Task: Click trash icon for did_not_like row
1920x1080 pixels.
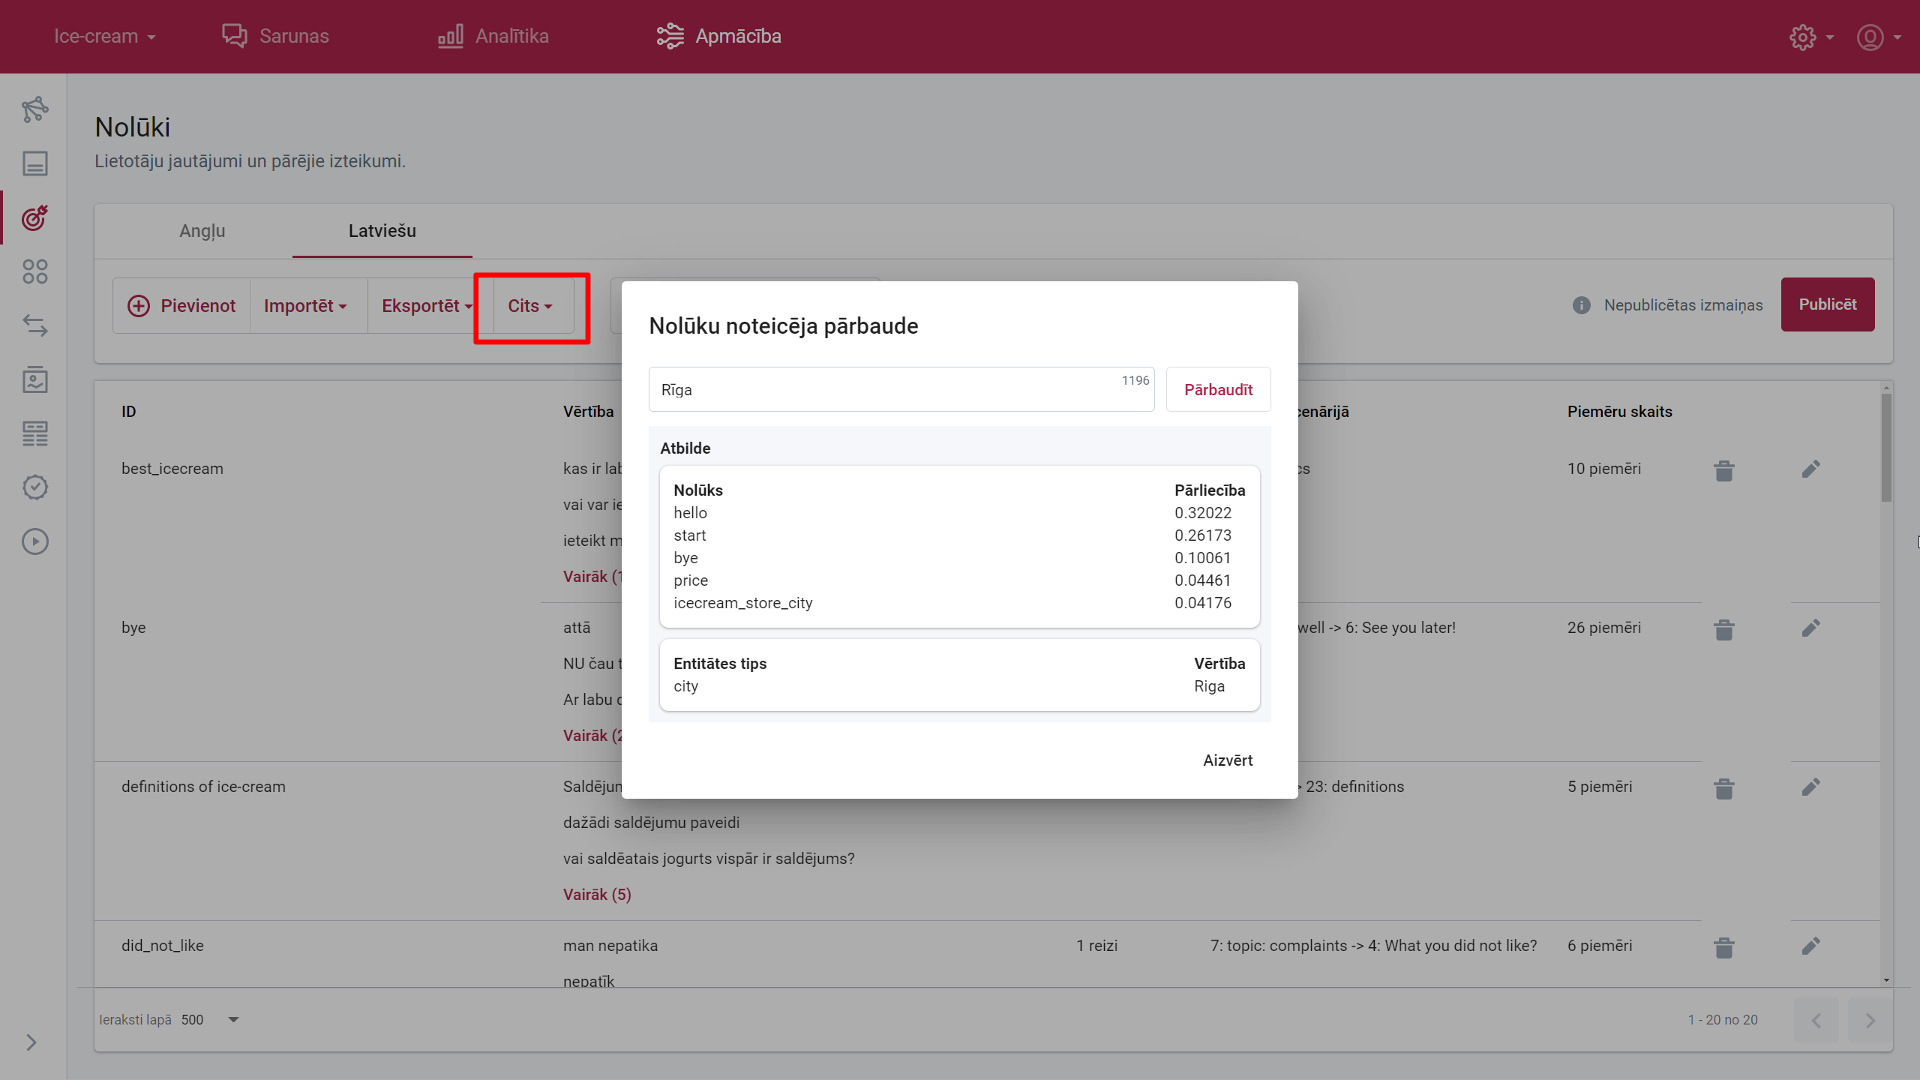Action: [x=1724, y=947]
